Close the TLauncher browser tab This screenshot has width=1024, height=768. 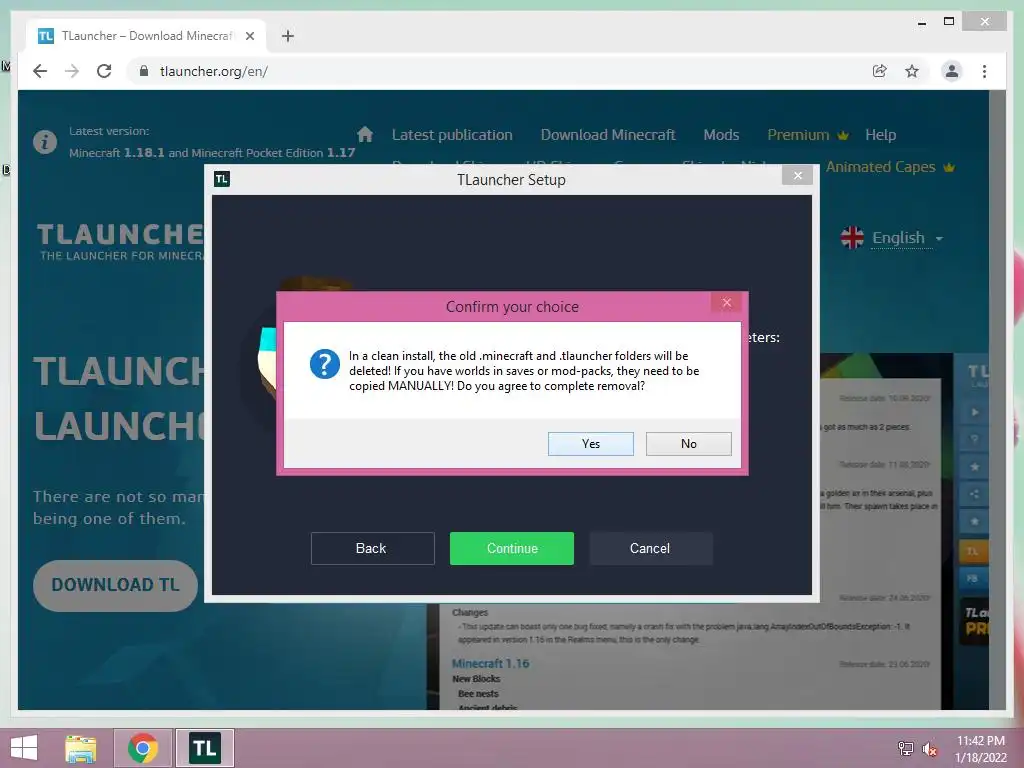tap(249, 36)
